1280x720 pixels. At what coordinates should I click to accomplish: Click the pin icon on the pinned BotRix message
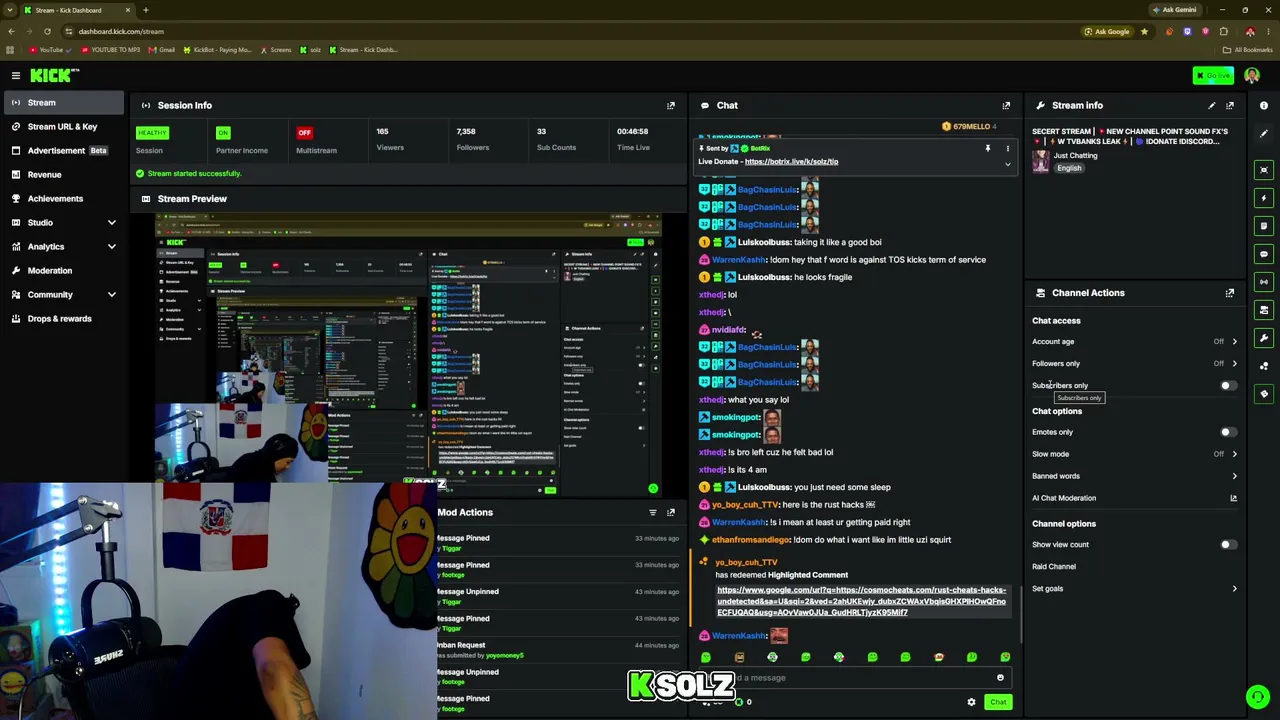(987, 148)
